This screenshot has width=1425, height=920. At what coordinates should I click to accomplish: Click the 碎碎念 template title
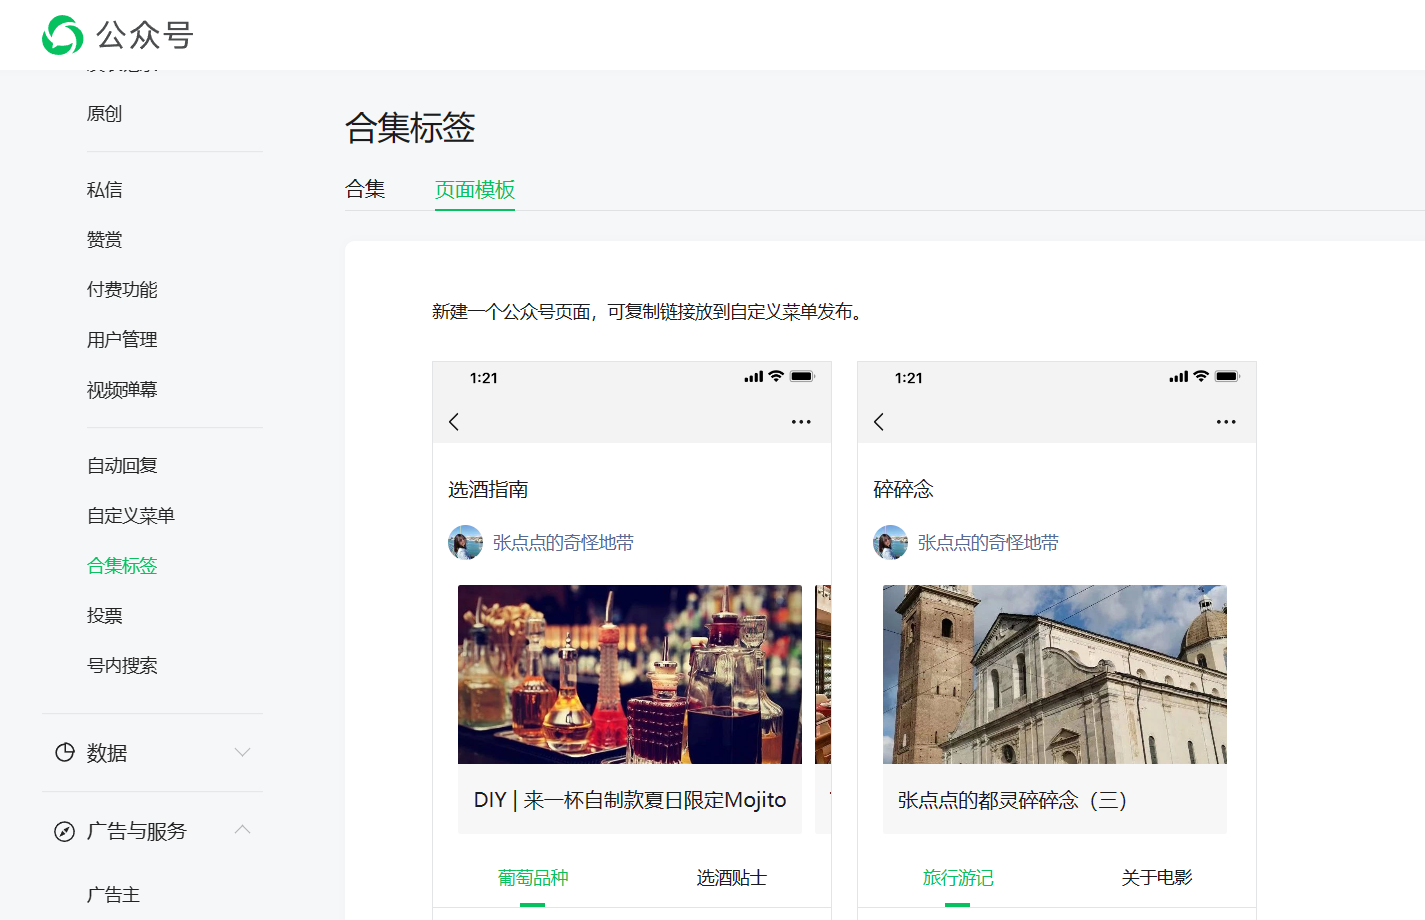pos(903,490)
